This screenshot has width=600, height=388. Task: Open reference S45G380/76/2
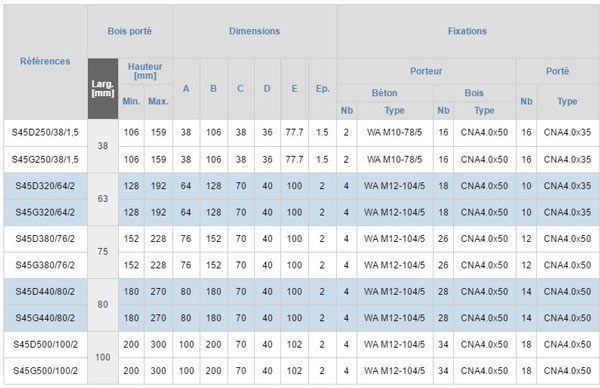[45, 265]
